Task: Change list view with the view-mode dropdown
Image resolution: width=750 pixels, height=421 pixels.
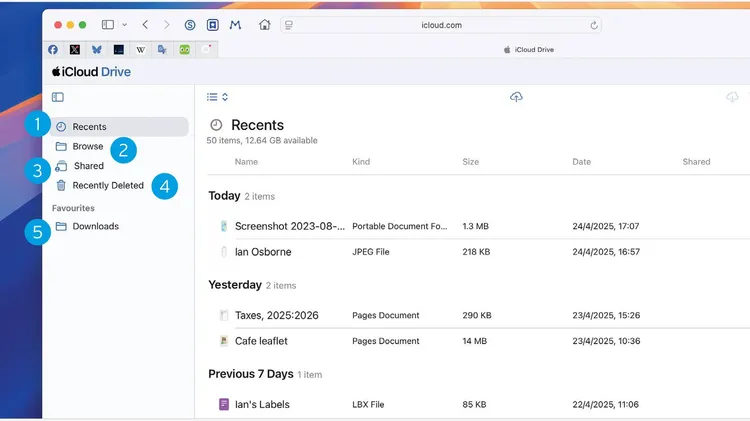Action: [217, 98]
